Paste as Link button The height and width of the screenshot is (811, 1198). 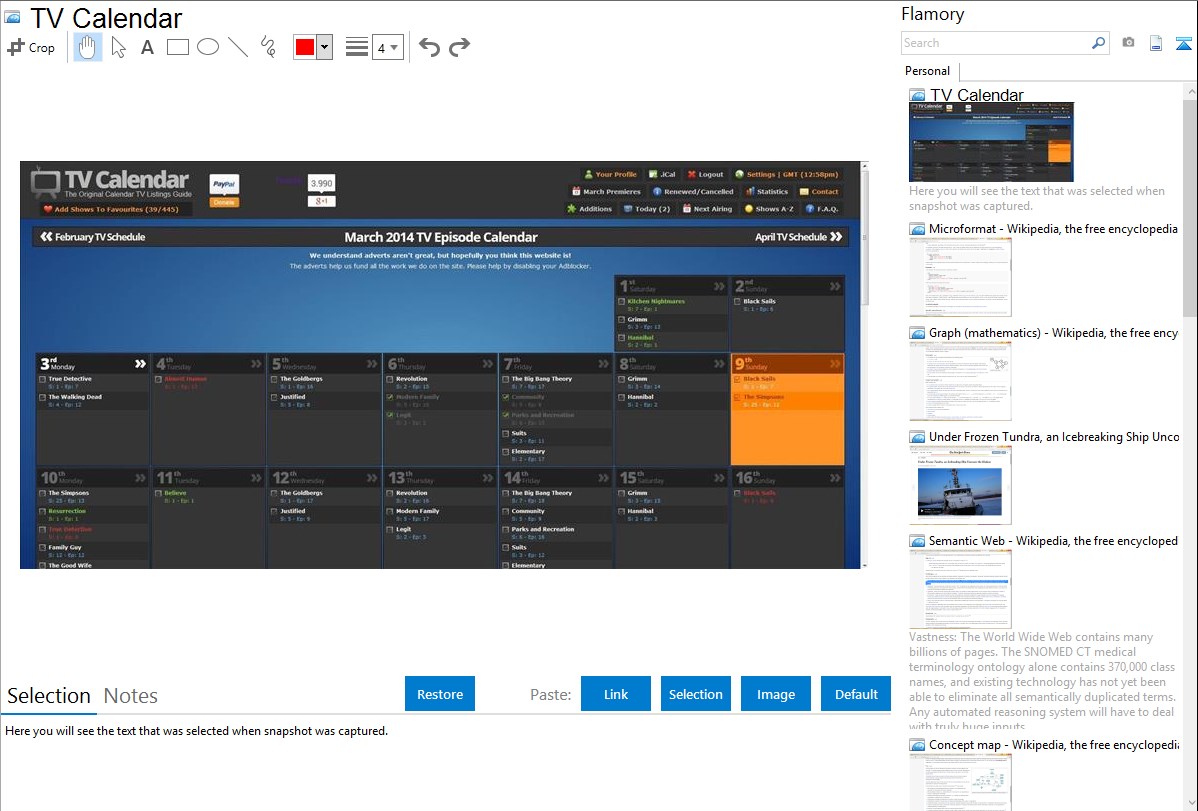coord(616,694)
